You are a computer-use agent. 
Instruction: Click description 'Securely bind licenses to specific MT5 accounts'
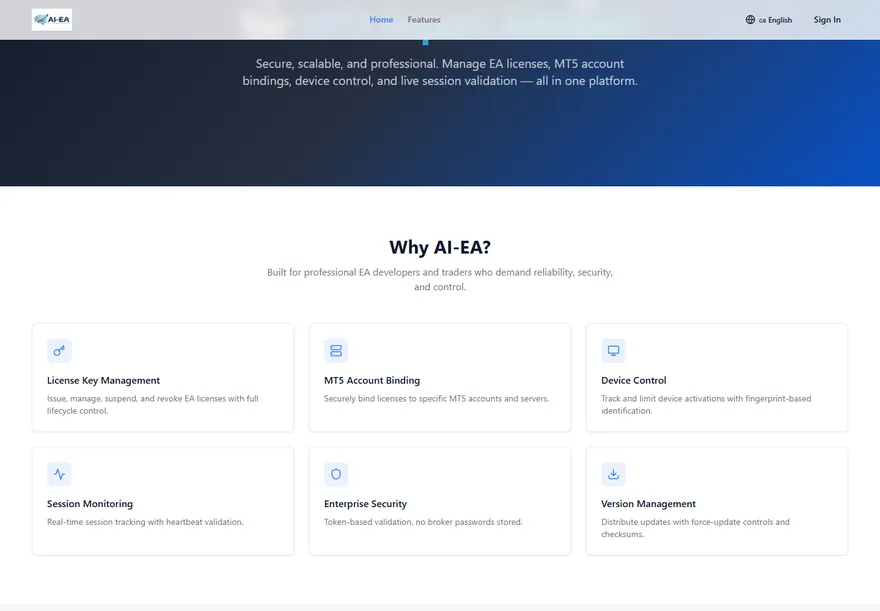coord(436,398)
